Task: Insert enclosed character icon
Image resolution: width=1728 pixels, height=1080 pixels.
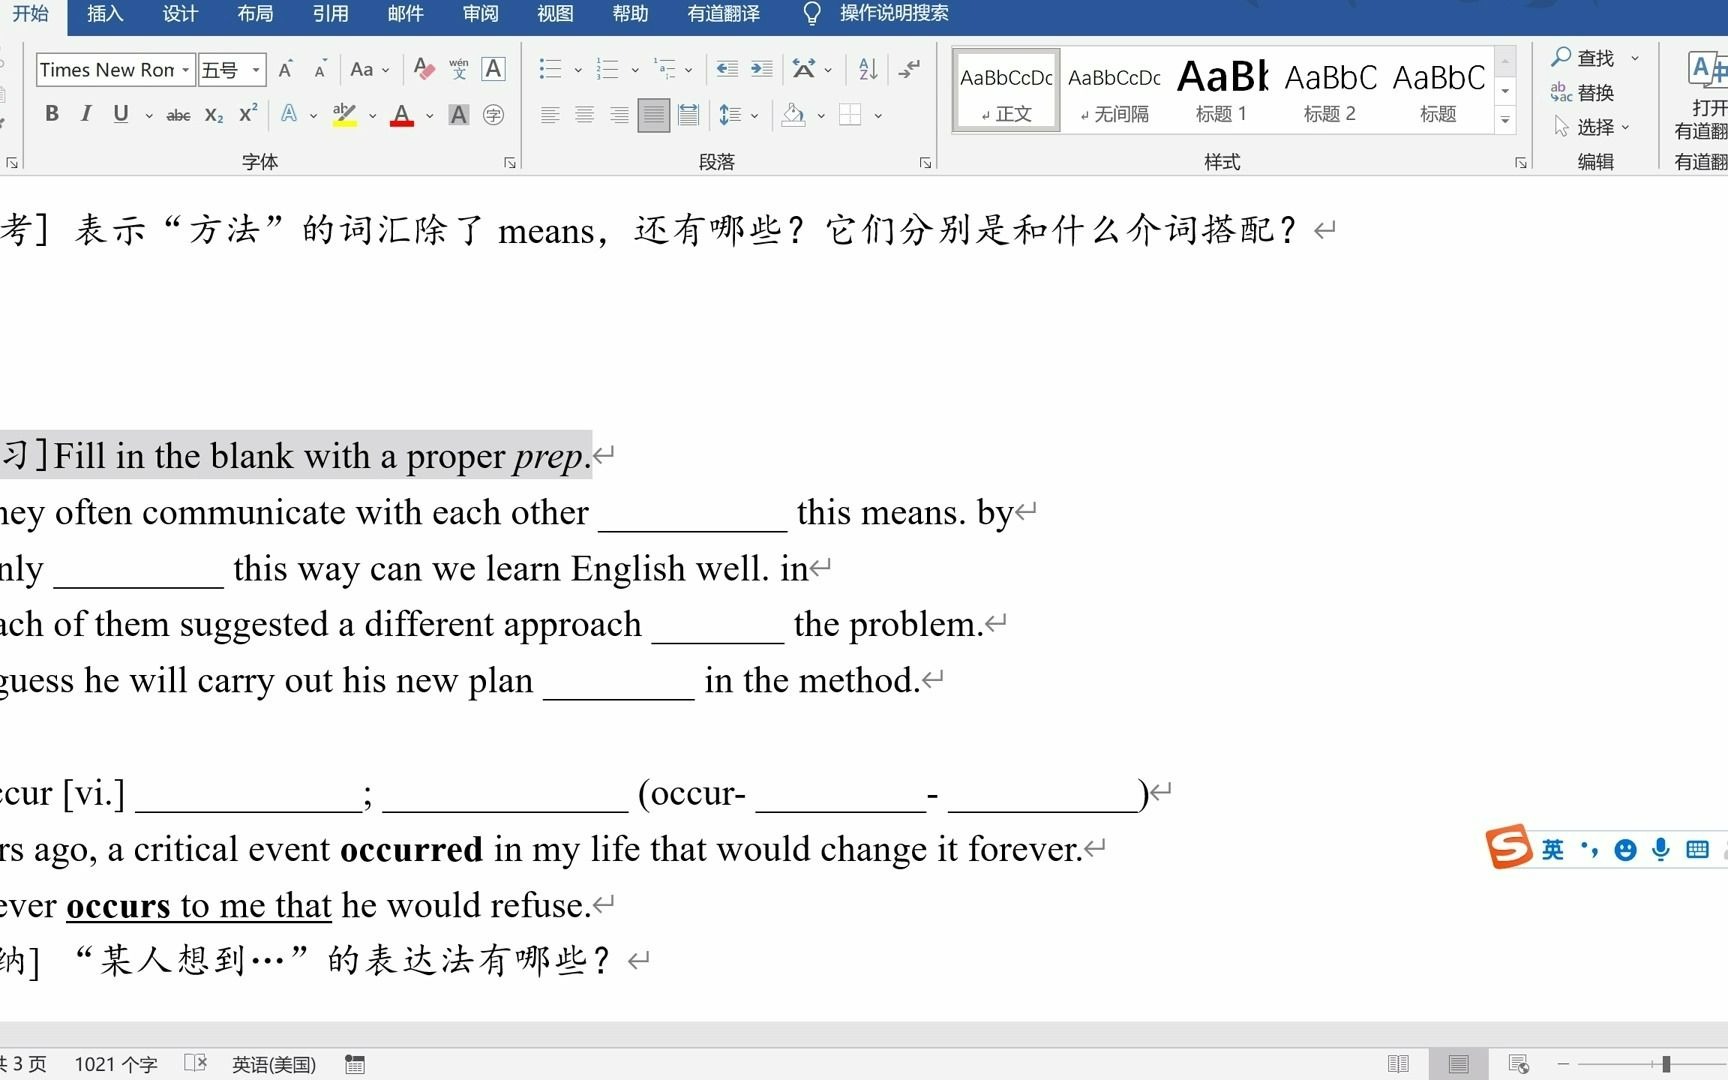Action: click(493, 115)
